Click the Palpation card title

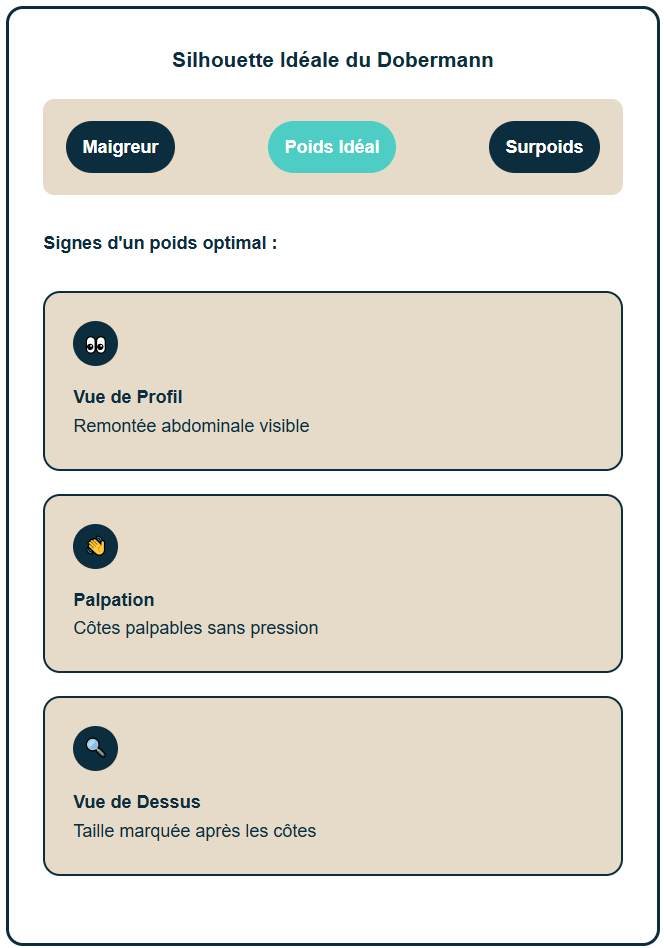(114, 600)
